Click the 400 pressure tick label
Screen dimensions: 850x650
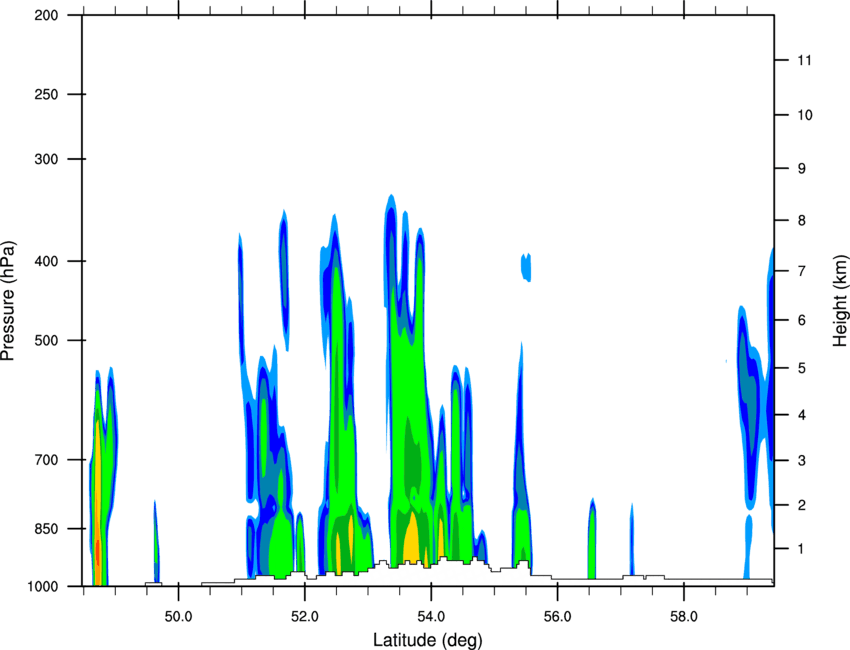pyautogui.click(x=46, y=261)
